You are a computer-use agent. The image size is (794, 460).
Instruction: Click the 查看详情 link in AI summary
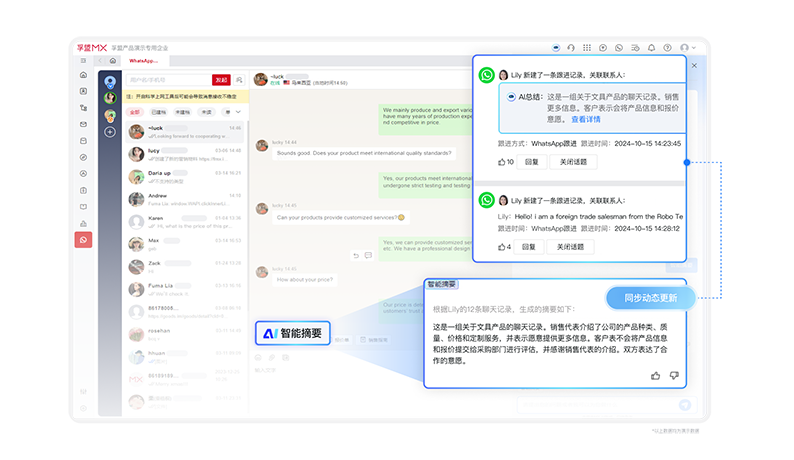pos(586,119)
